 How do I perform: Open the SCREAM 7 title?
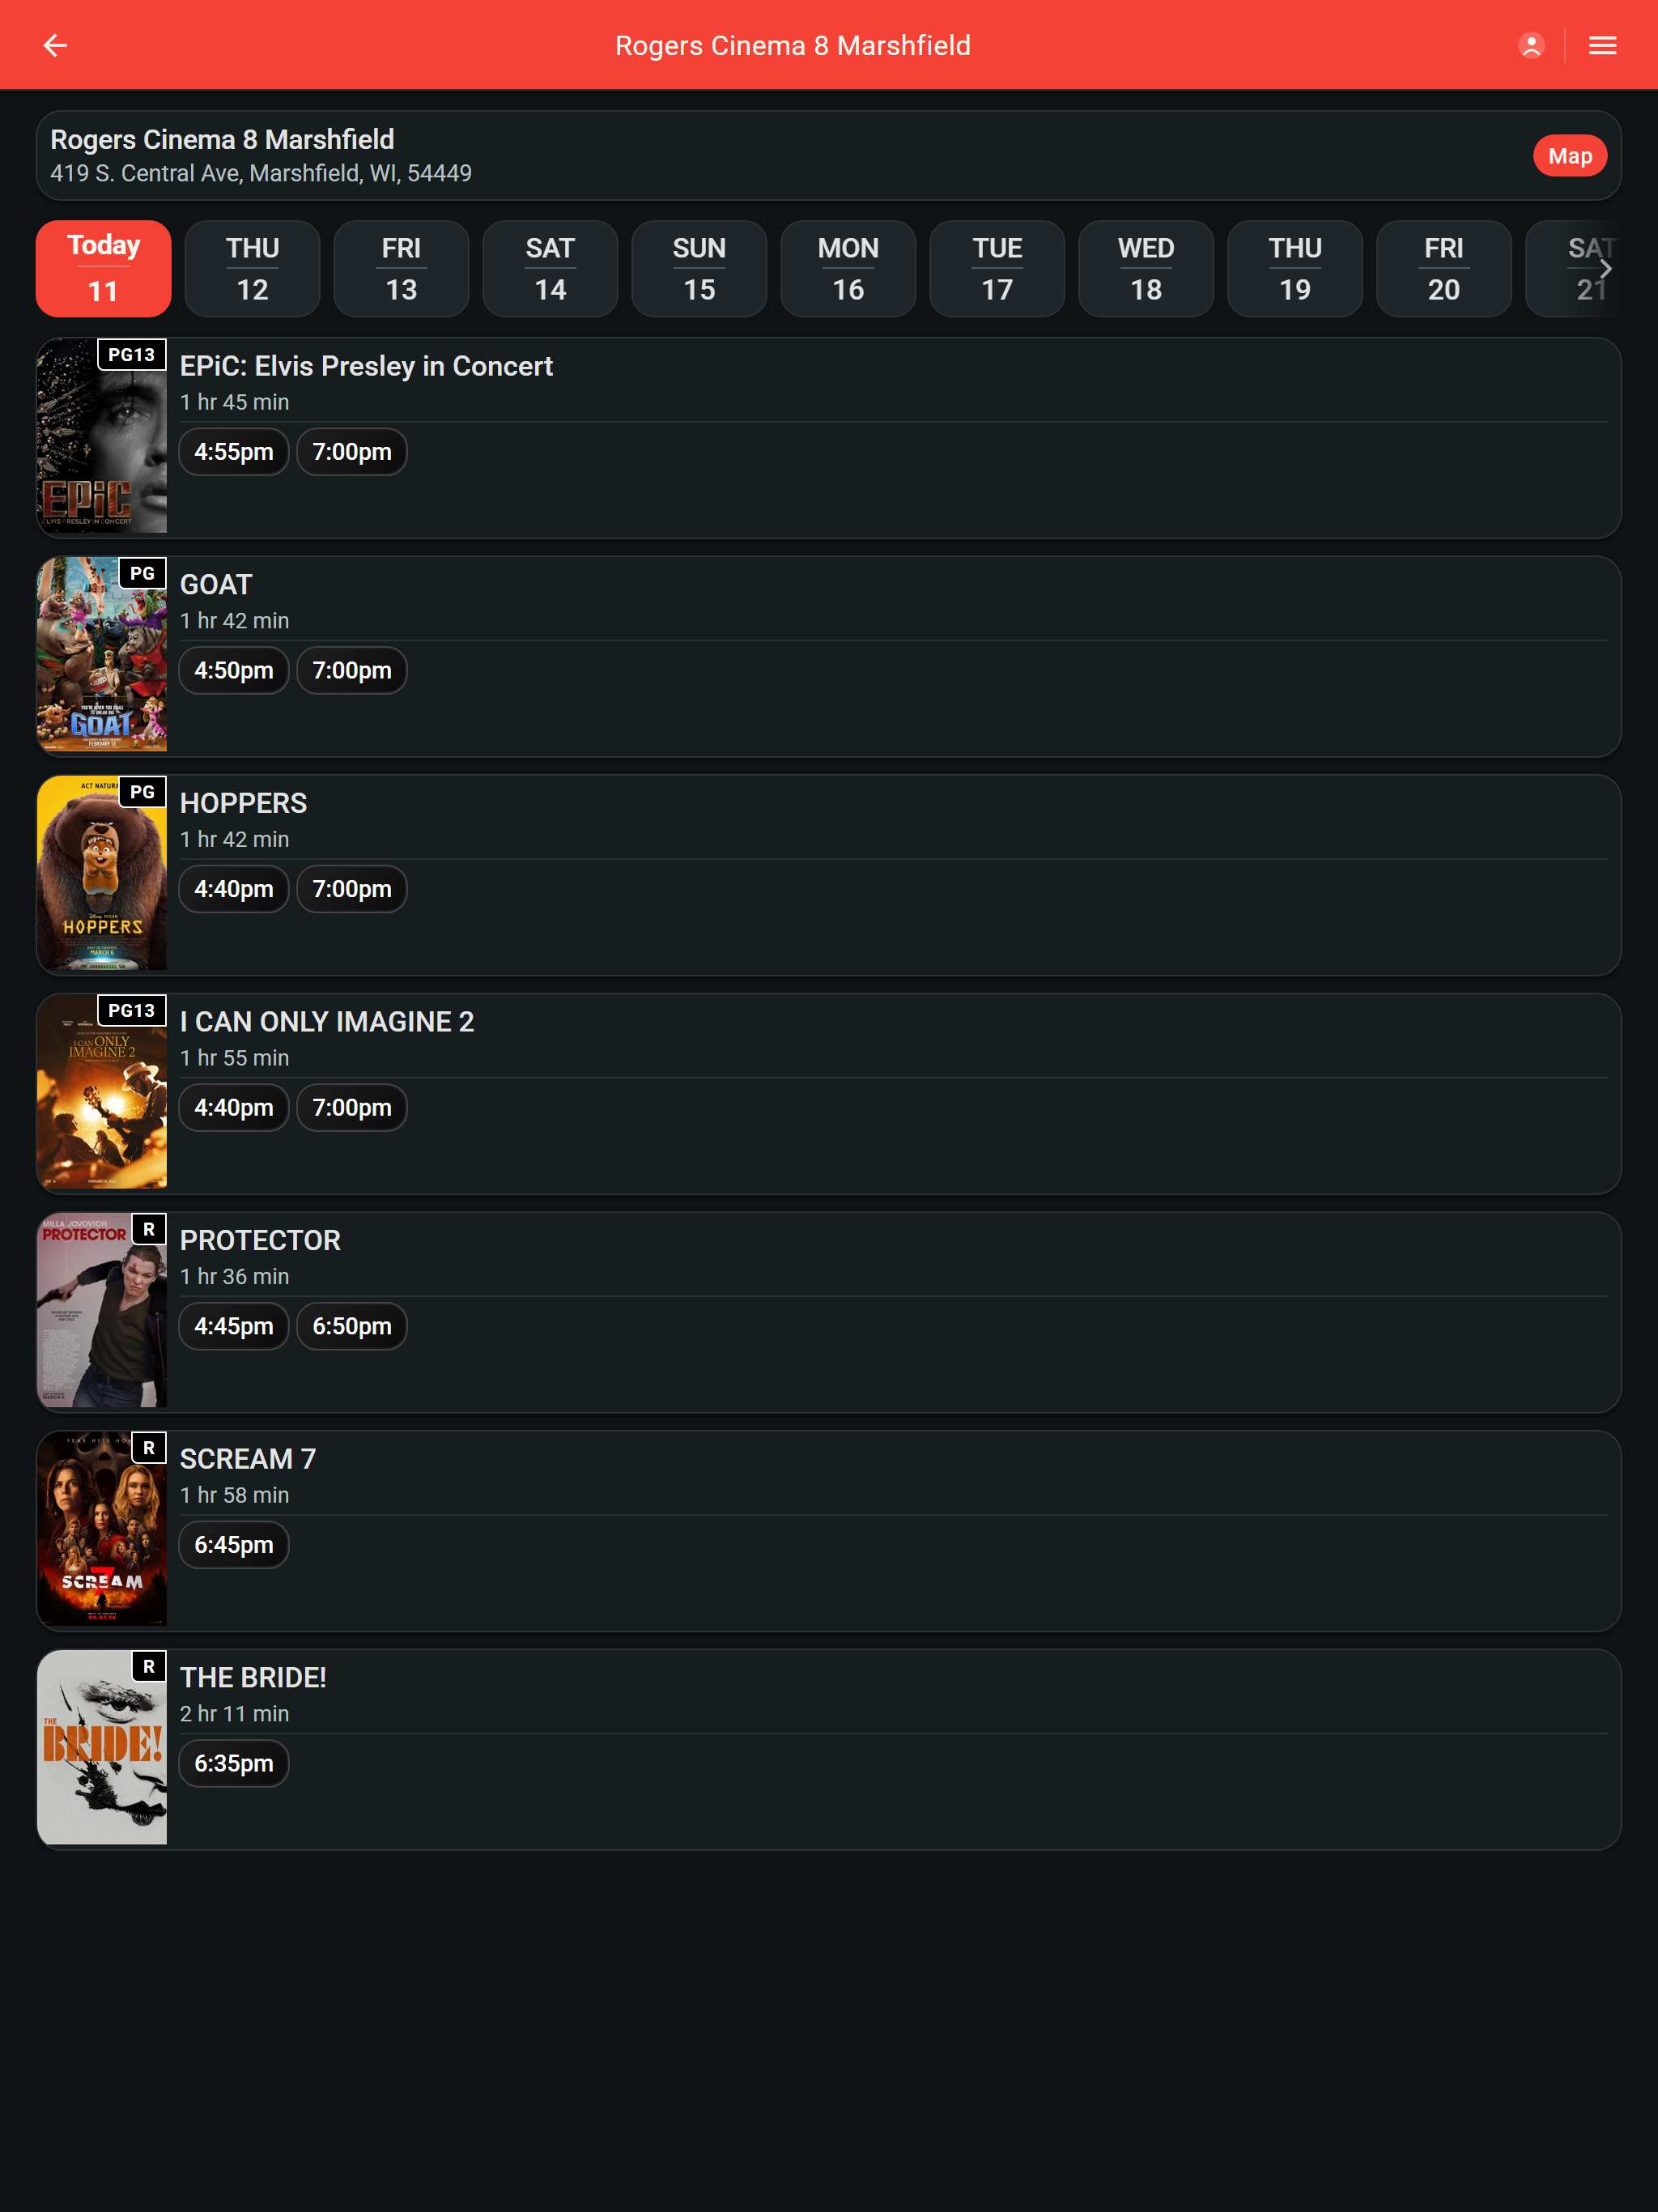248,1460
